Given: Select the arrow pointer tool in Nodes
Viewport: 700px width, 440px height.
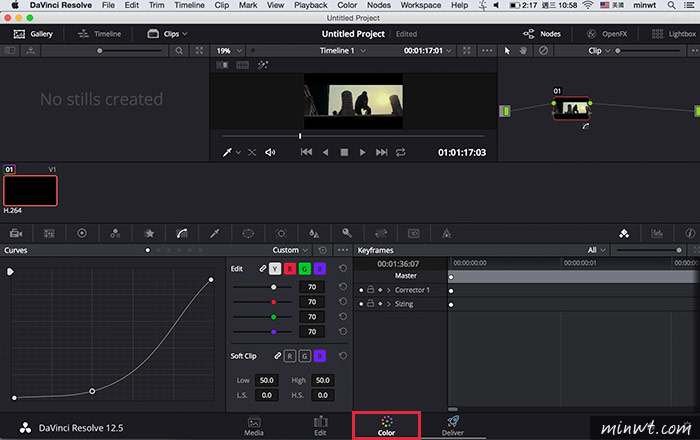Looking at the screenshot, I should (507, 50).
